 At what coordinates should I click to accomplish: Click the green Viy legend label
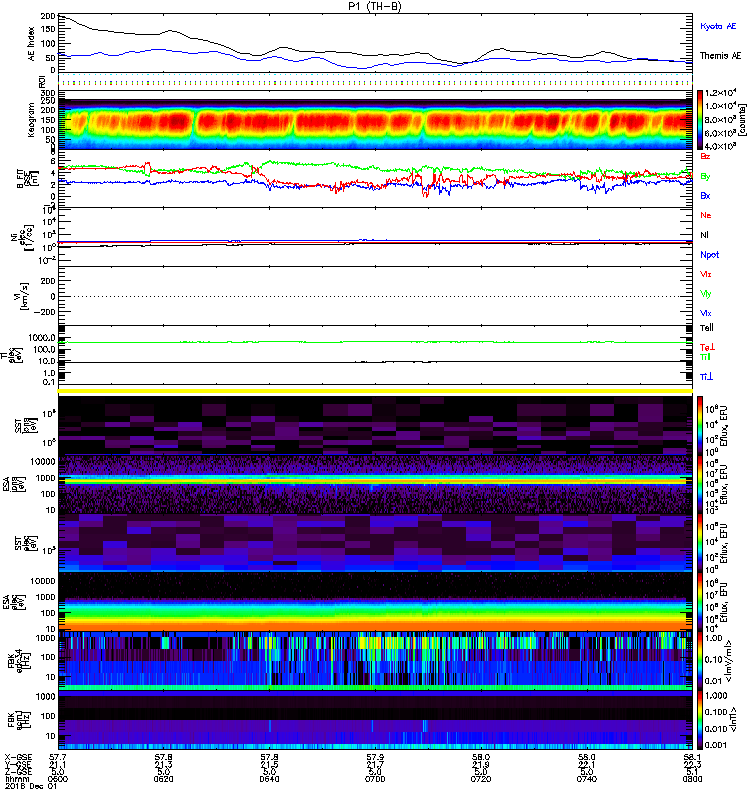coord(705,294)
